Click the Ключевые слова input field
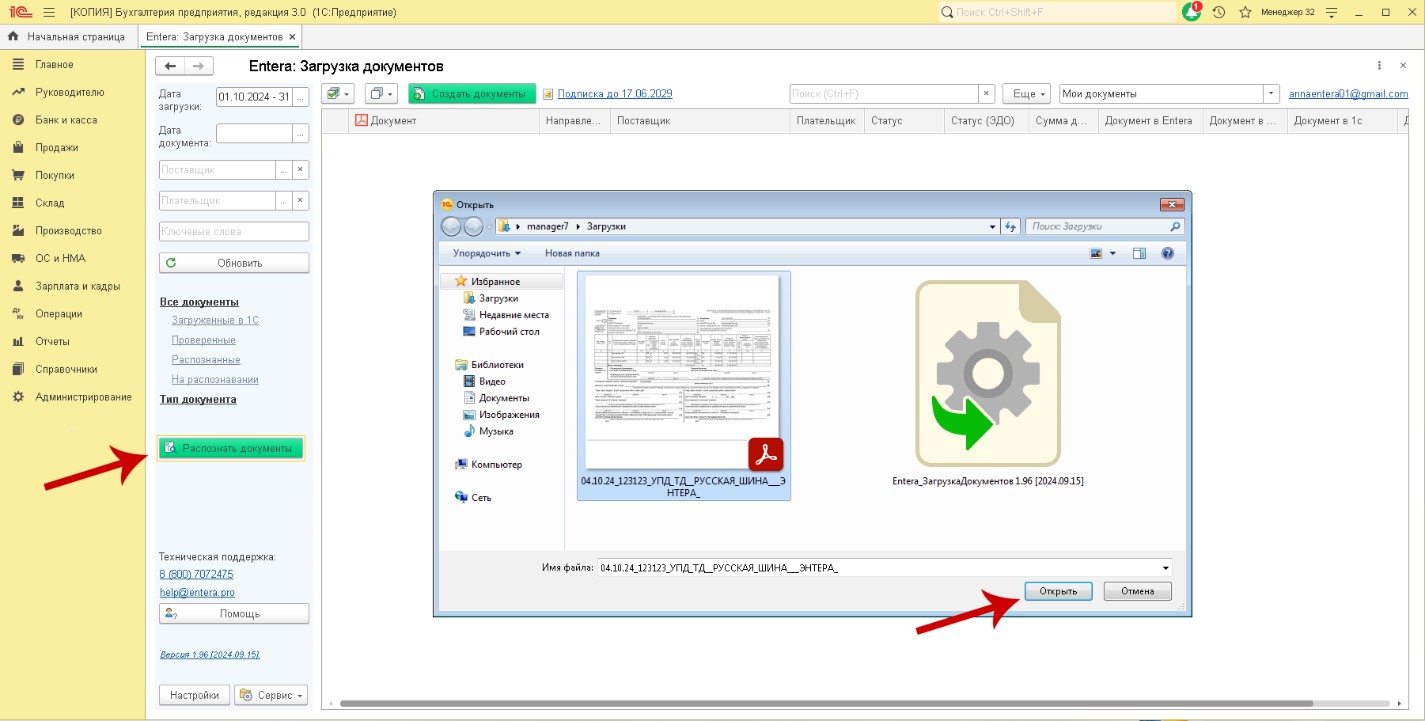The width and height of the screenshot is (1425, 721). click(x=234, y=231)
